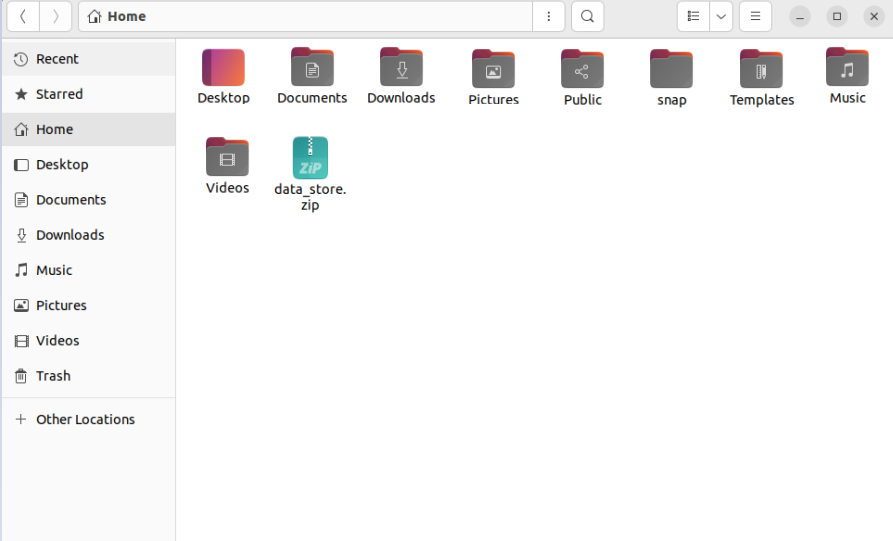893x541 pixels.
Task: Select the Desktop folder icon
Action: [223, 67]
